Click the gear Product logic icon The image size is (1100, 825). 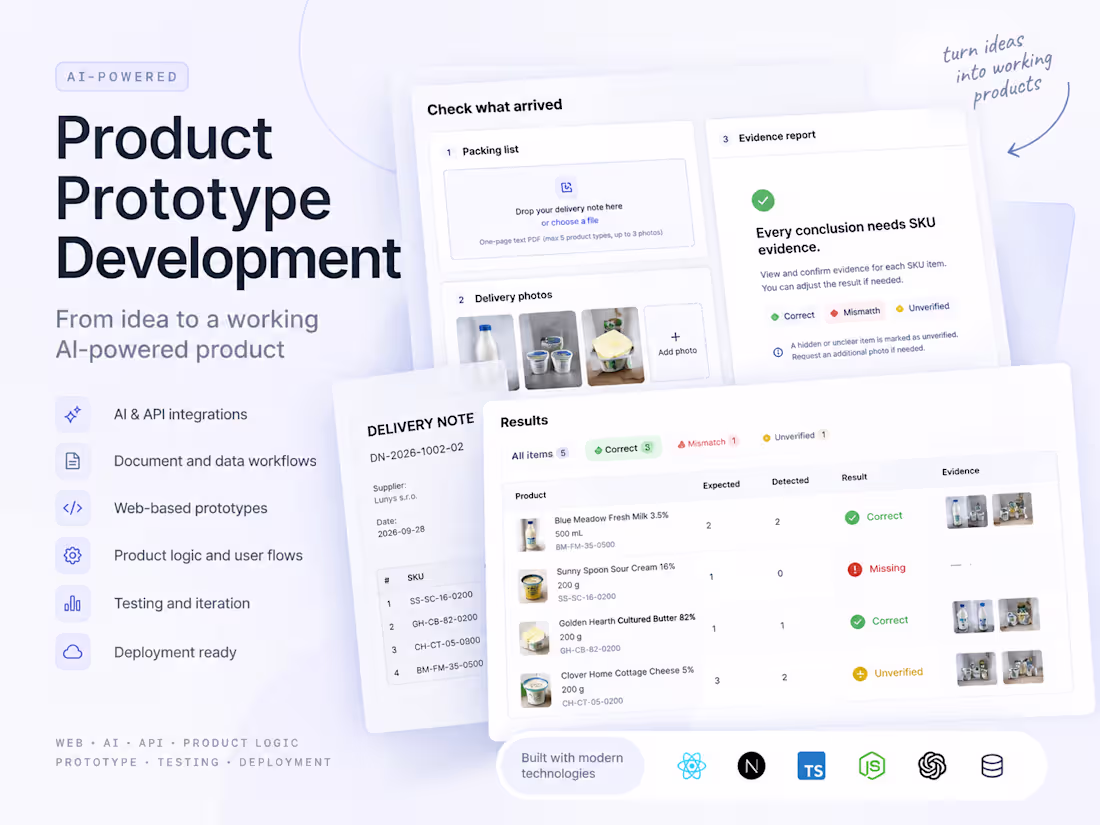pyautogui.click(x=73, y=556)
